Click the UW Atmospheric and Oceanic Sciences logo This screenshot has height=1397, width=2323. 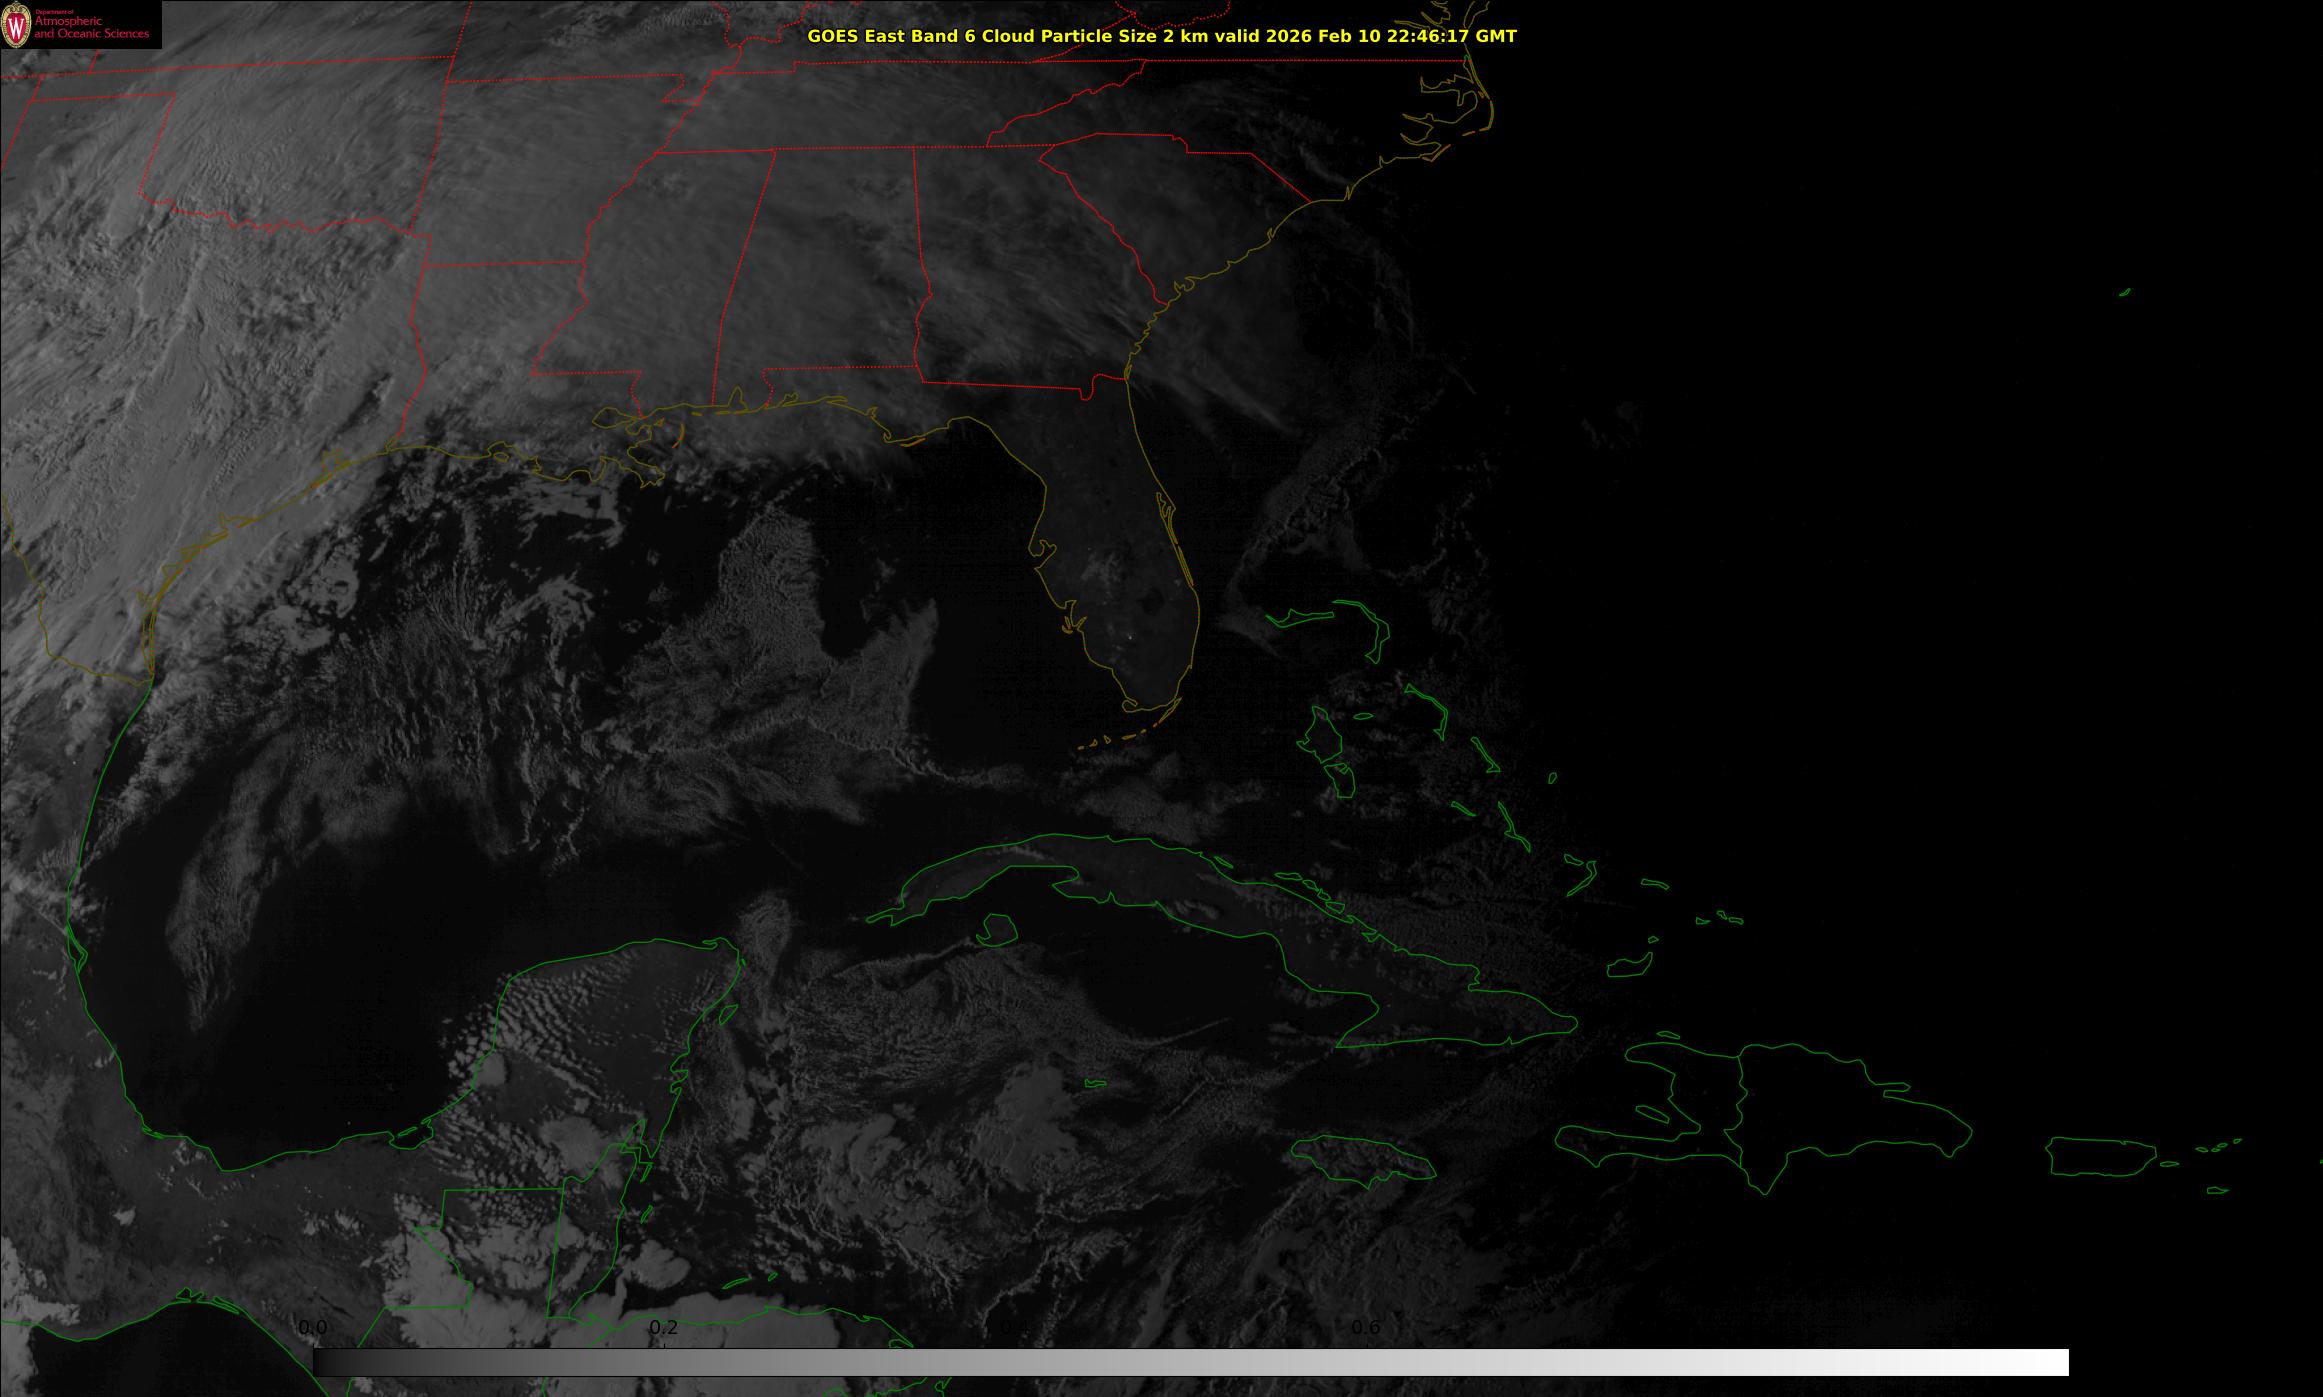[80, 25]
